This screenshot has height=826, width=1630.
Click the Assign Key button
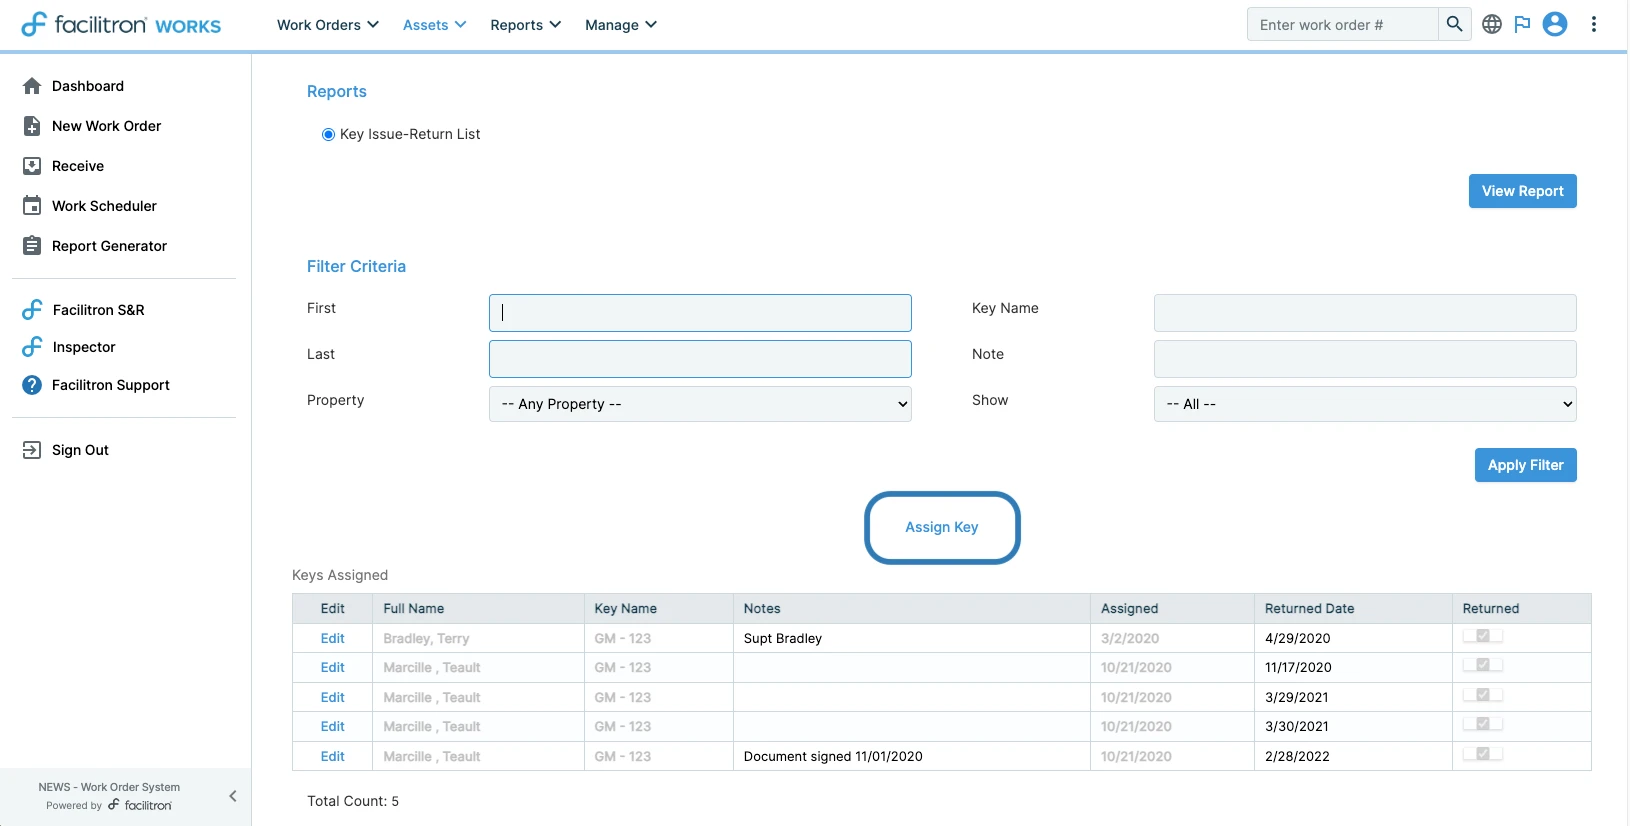click(942, 527)
